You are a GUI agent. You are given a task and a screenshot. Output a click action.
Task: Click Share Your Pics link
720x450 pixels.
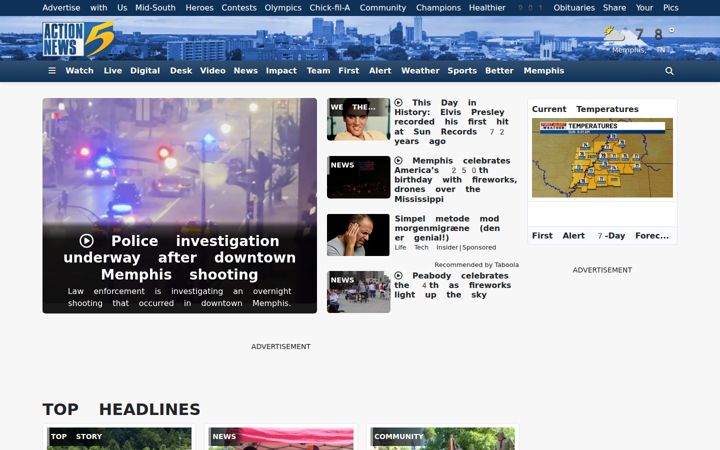641,8
